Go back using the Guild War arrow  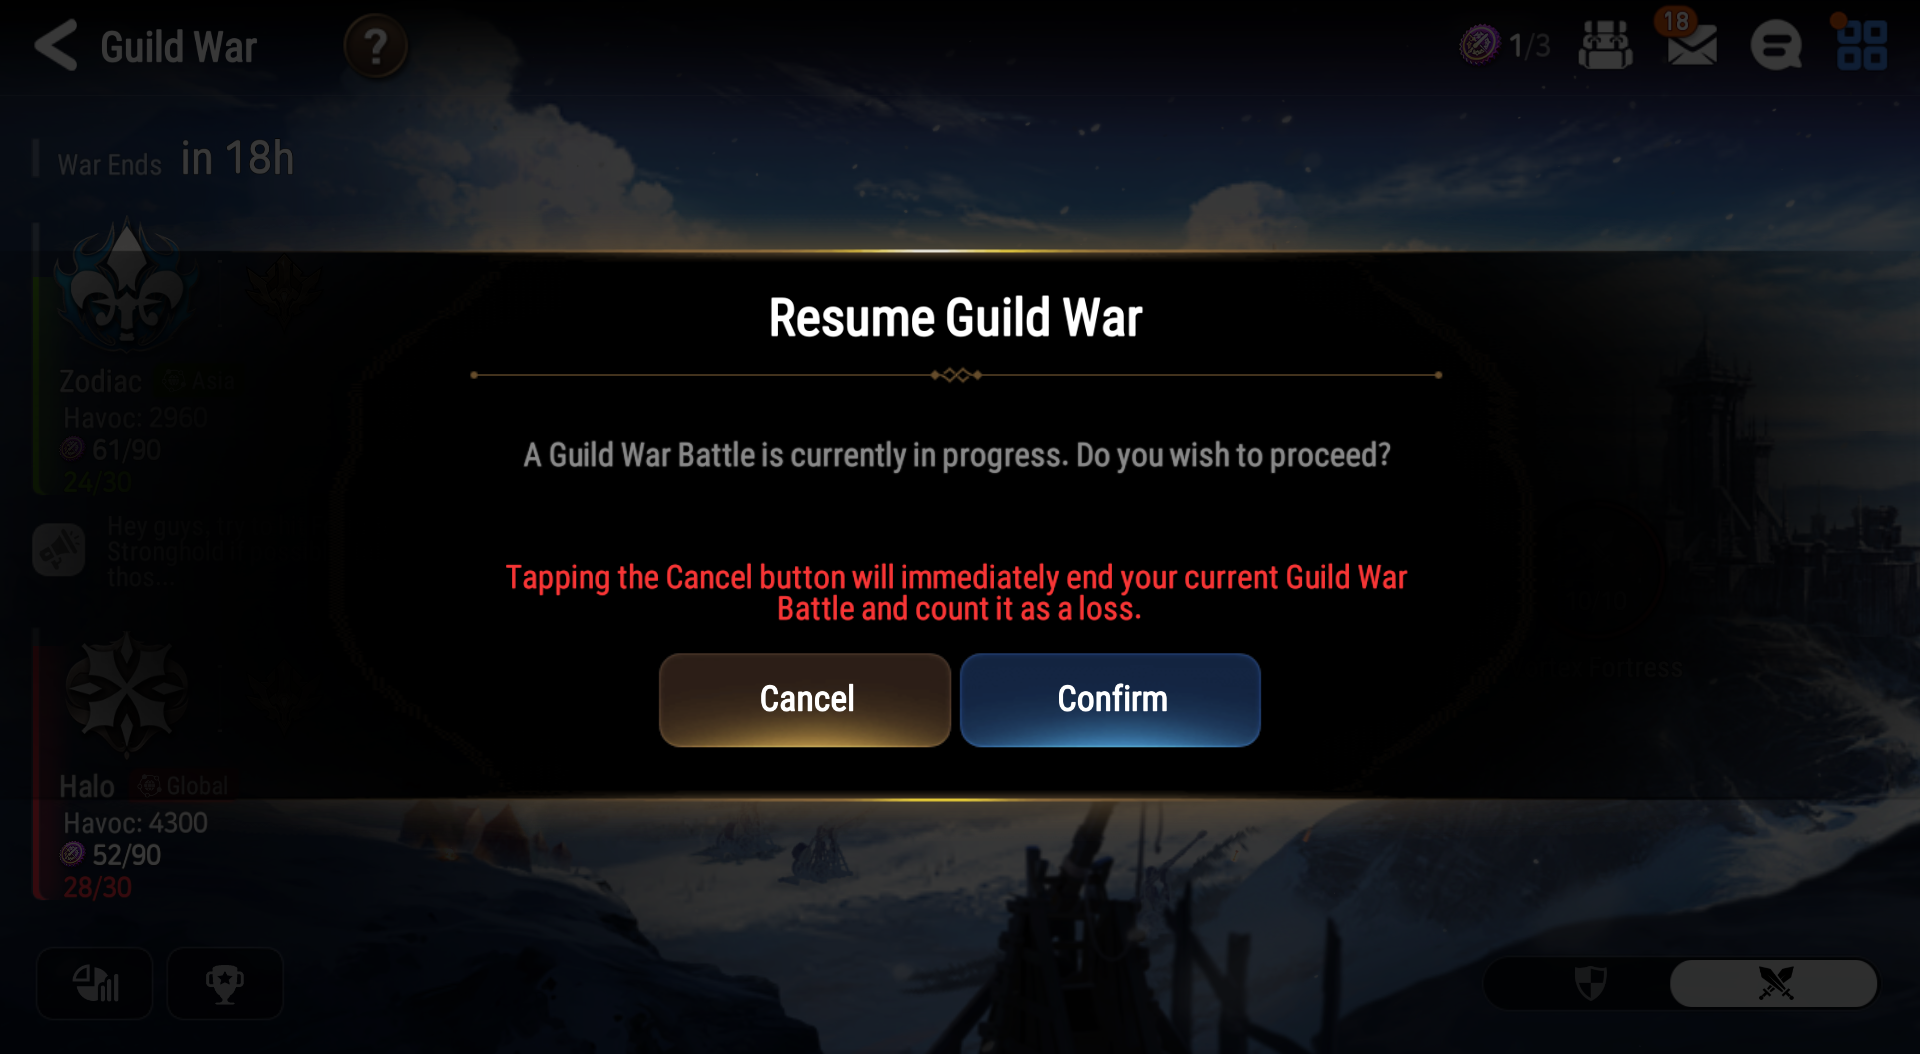click(x=56, y=46)
